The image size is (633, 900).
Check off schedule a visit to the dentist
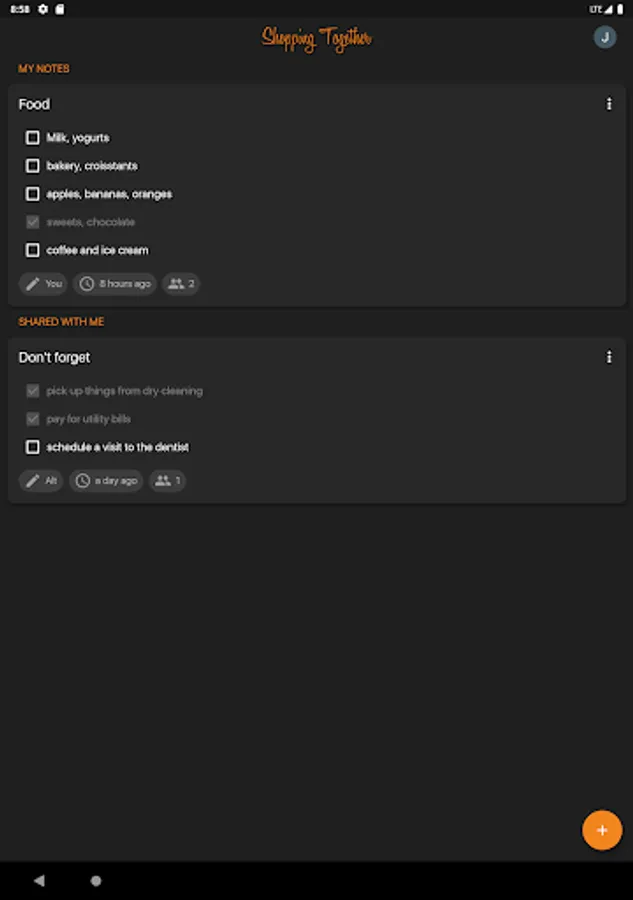point(33,447)
